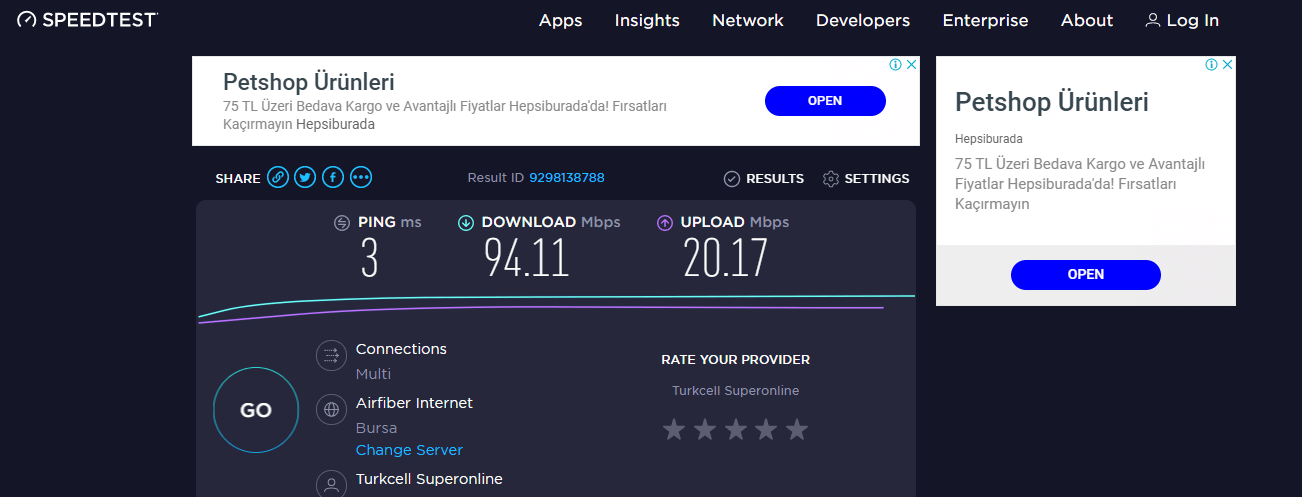Click the Connections mode icon
Viewport: 1302px width, 497px height.
tap(331, 355)
